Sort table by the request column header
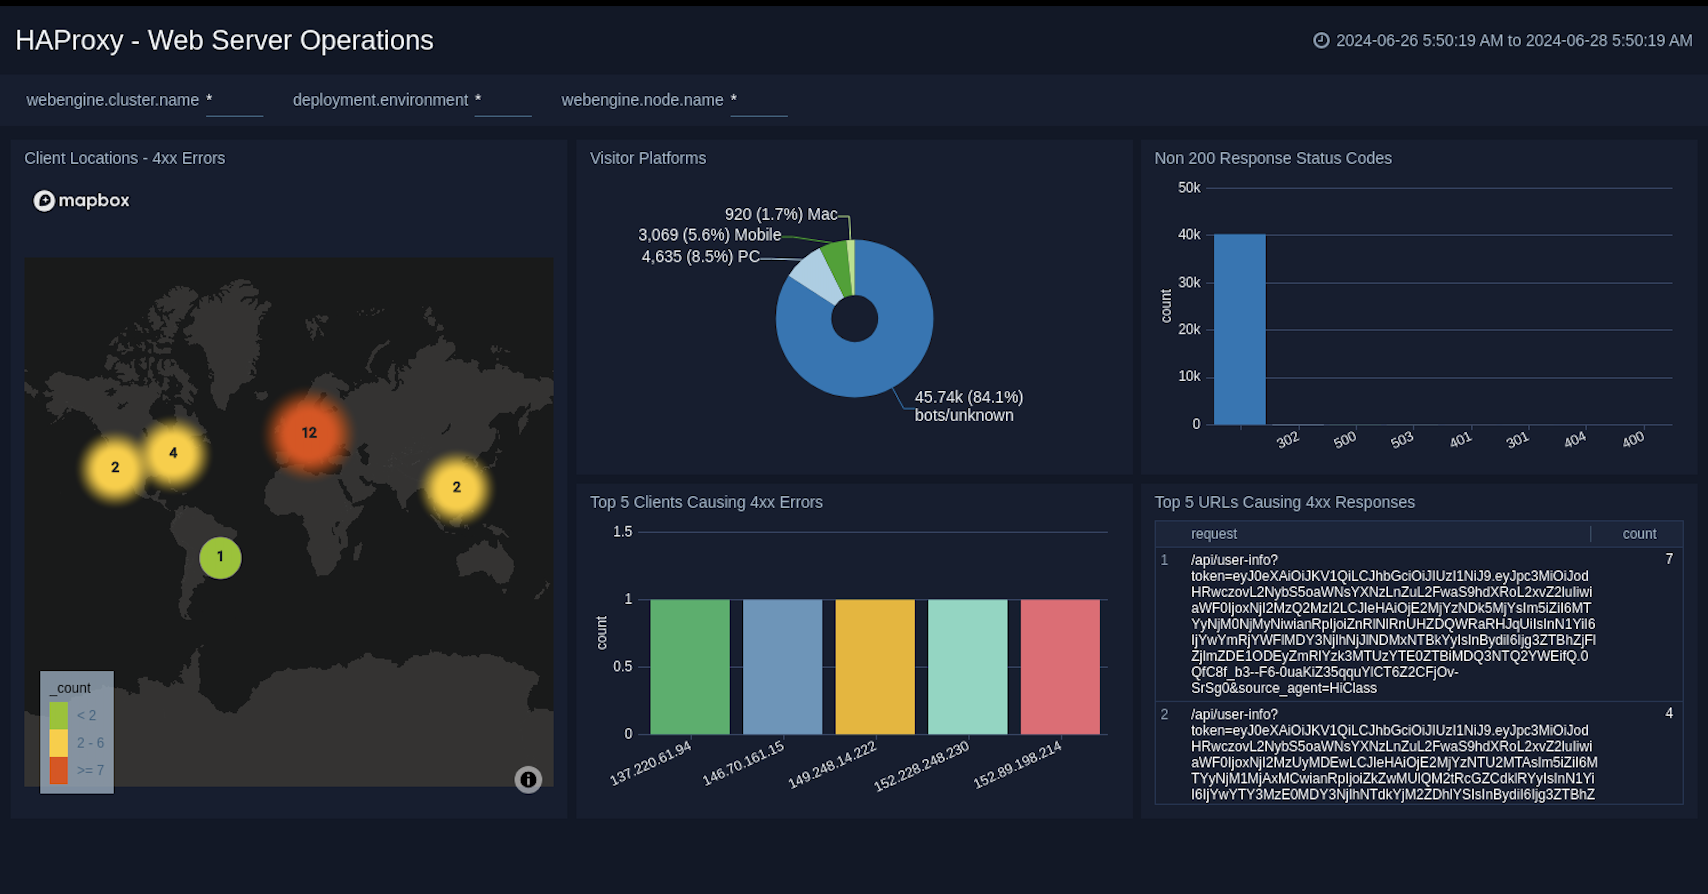 [1214, 534]
